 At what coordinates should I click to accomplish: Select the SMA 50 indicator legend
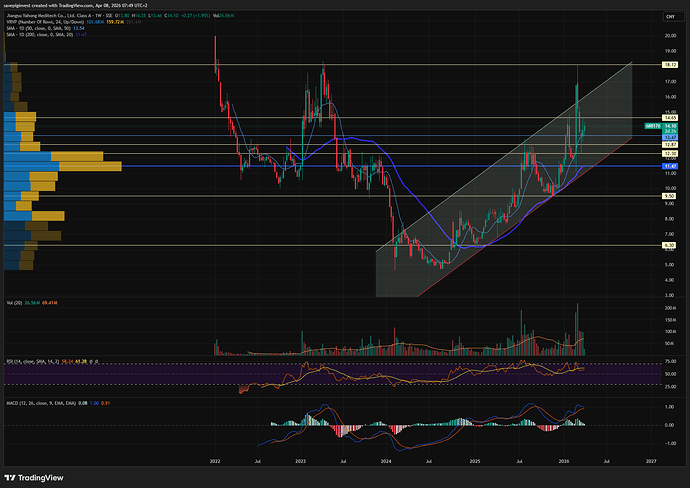pos(35,29)
